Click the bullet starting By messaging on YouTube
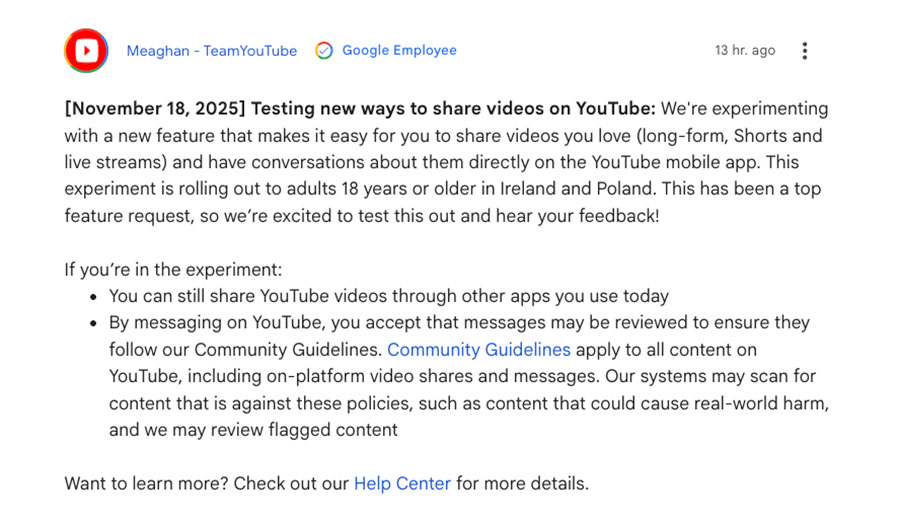Screen dimensions: 900x522 (x=459, y=323)
